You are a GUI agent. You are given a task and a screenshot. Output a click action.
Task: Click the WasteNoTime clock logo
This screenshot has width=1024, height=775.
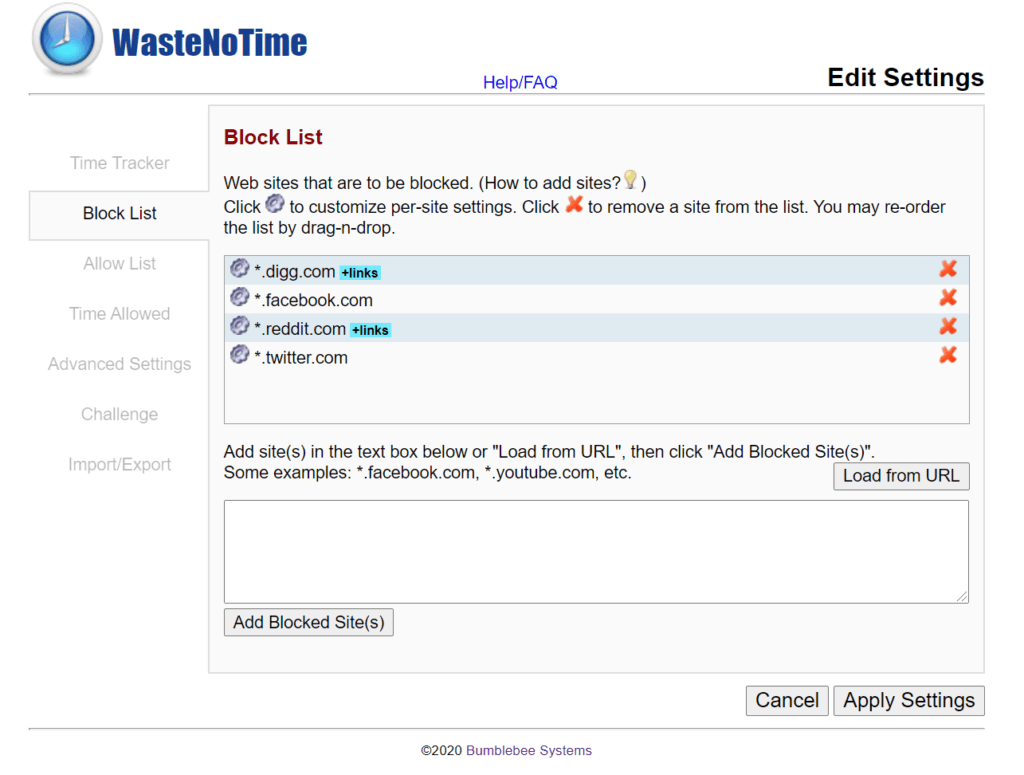67,39
